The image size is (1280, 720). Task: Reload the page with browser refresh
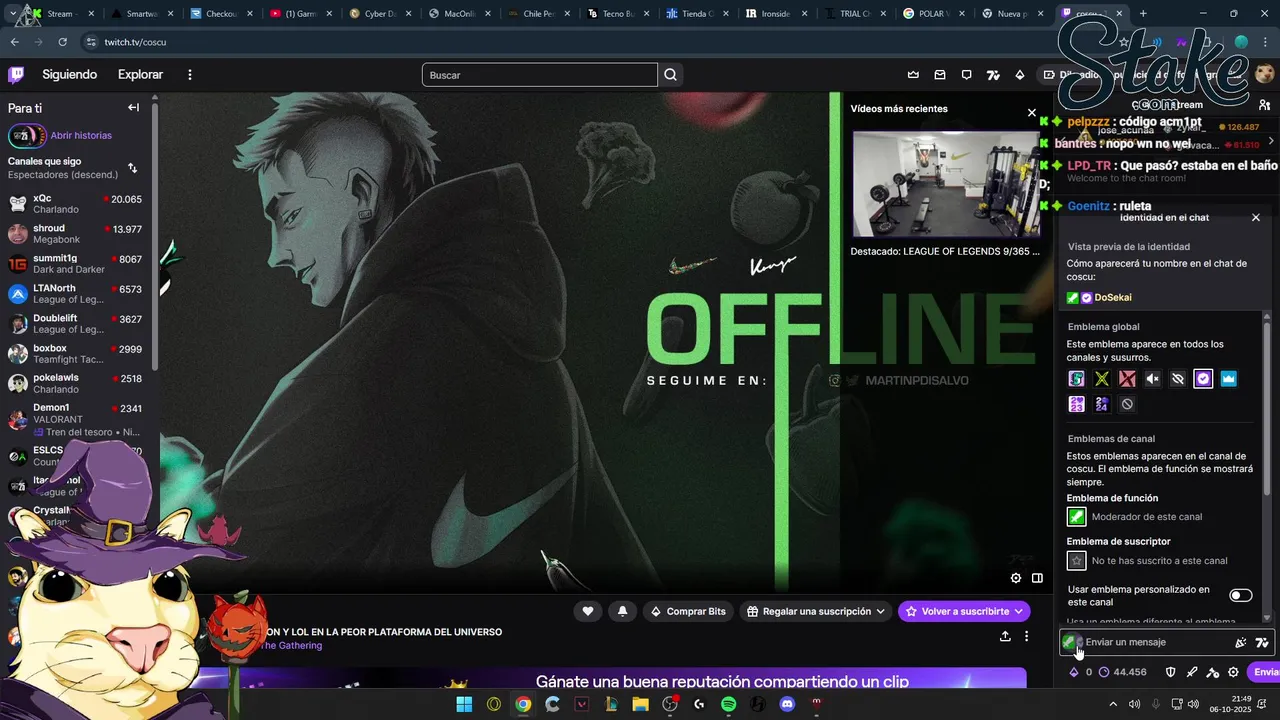tap(62, 43)
